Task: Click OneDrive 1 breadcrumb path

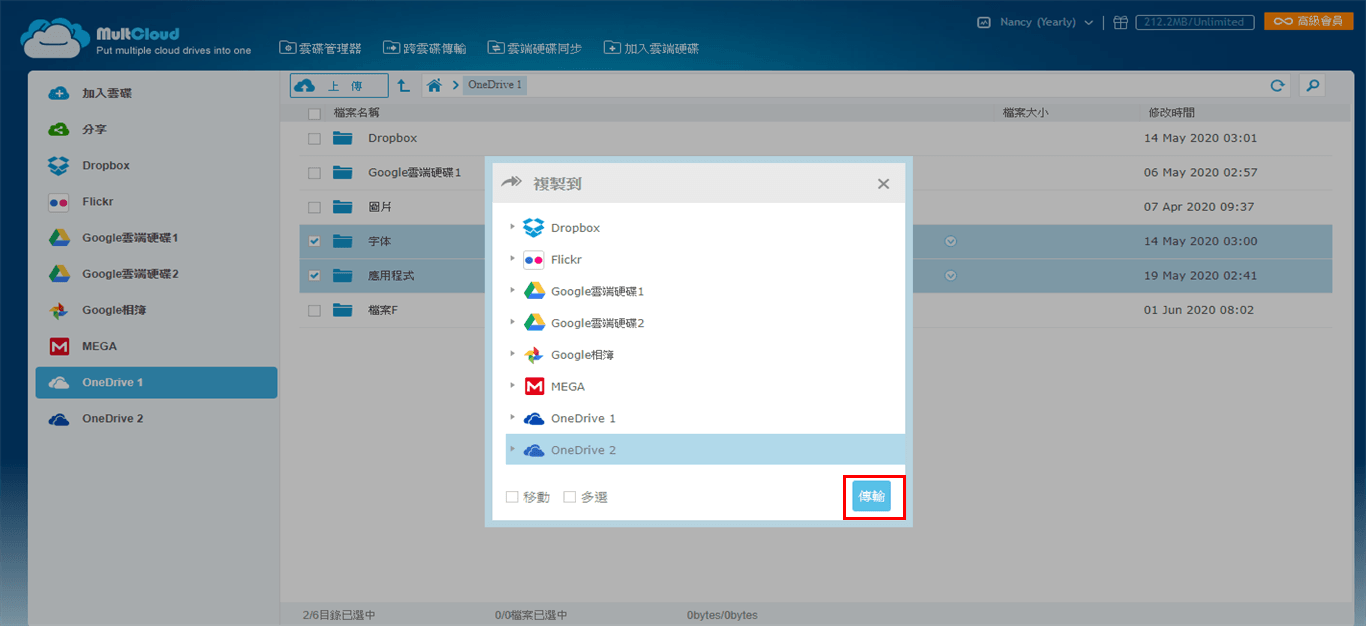Action: 495,86
